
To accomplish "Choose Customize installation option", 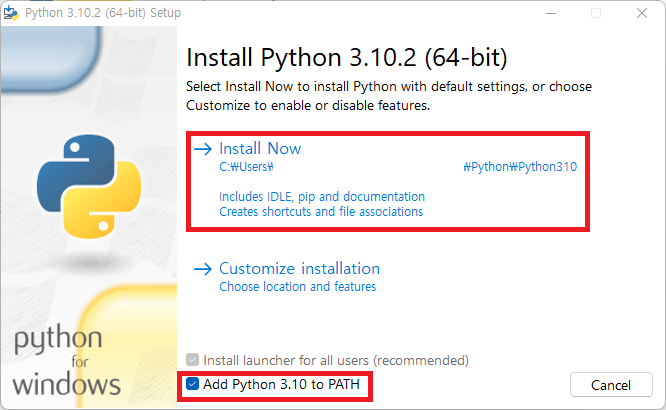I will [x=299, y=269].
